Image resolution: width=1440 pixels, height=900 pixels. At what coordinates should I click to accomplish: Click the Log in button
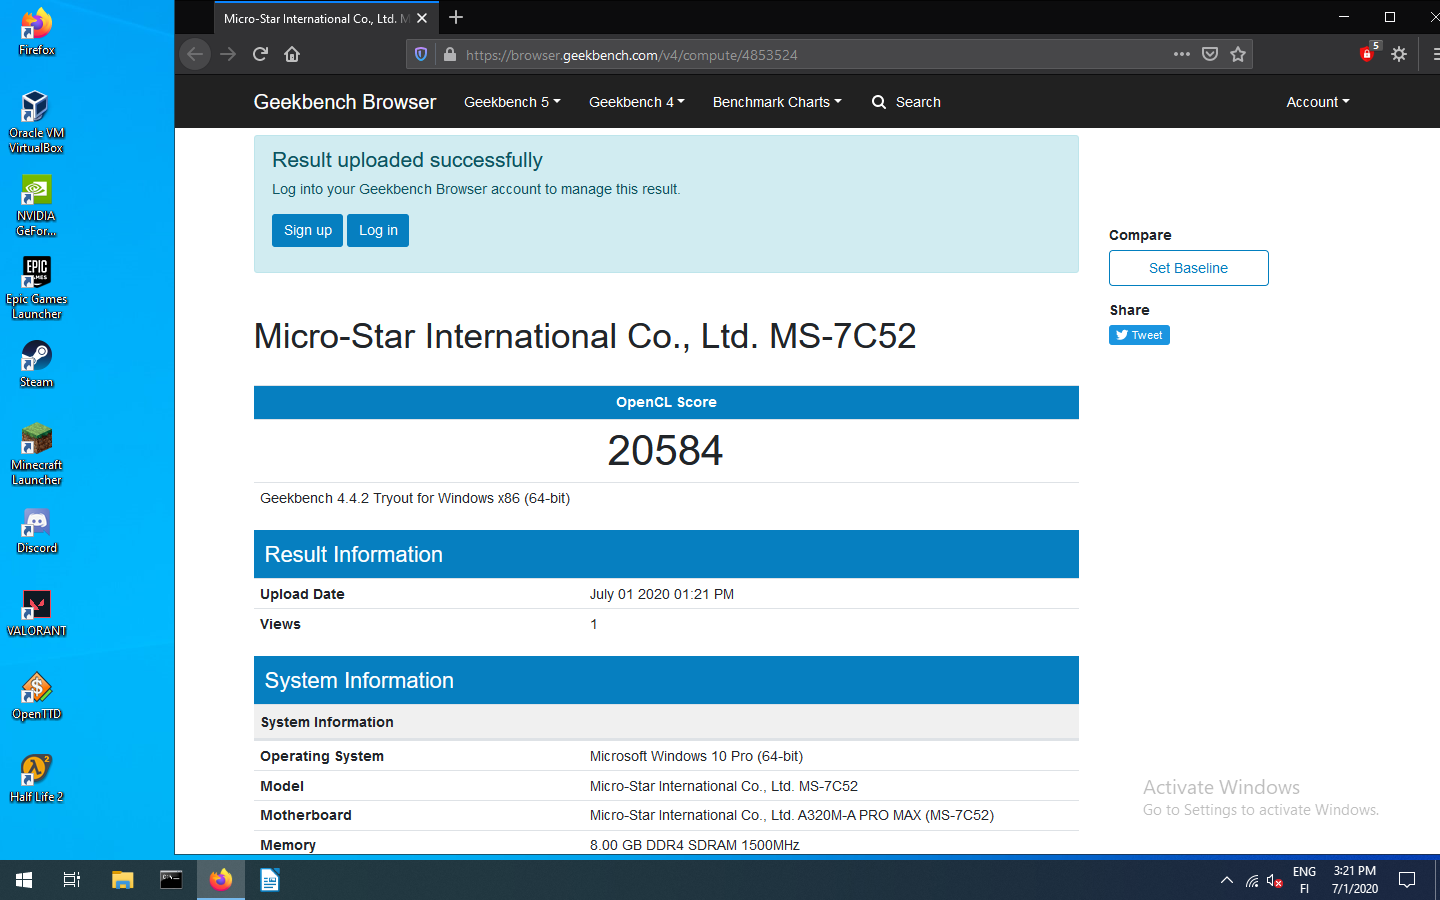(378, 230)
